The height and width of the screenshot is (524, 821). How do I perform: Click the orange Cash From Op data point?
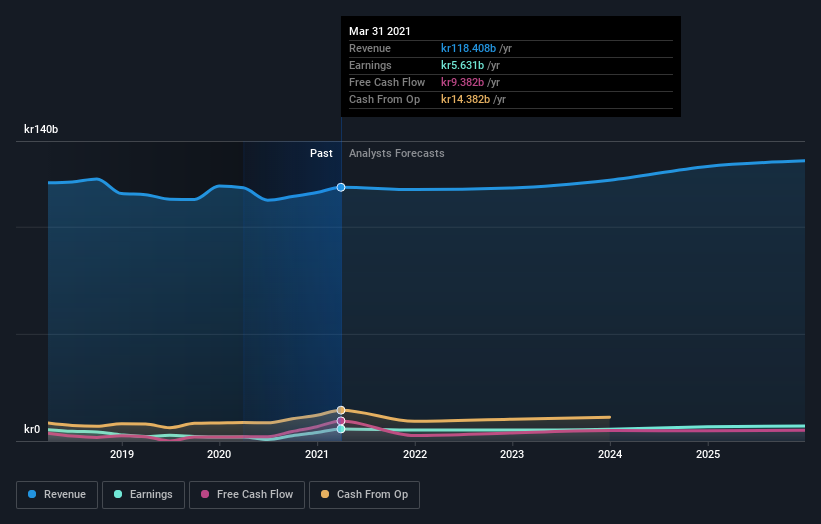tap(341, 410)
